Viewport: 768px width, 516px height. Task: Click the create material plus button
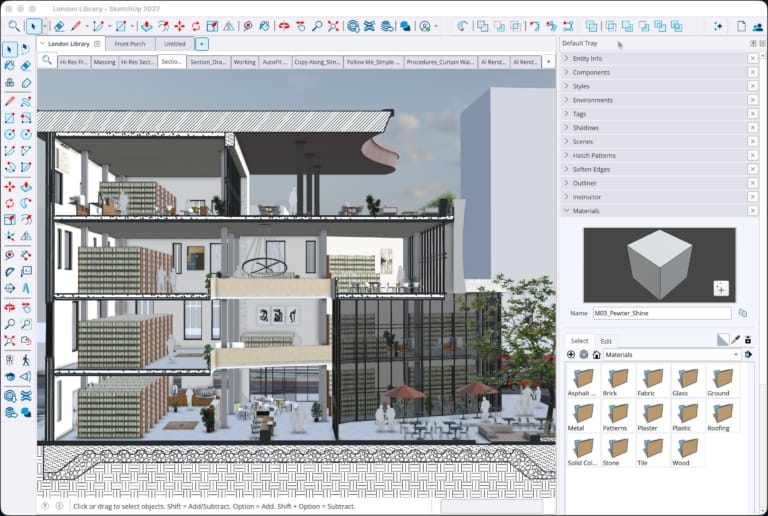coord(571,354)
